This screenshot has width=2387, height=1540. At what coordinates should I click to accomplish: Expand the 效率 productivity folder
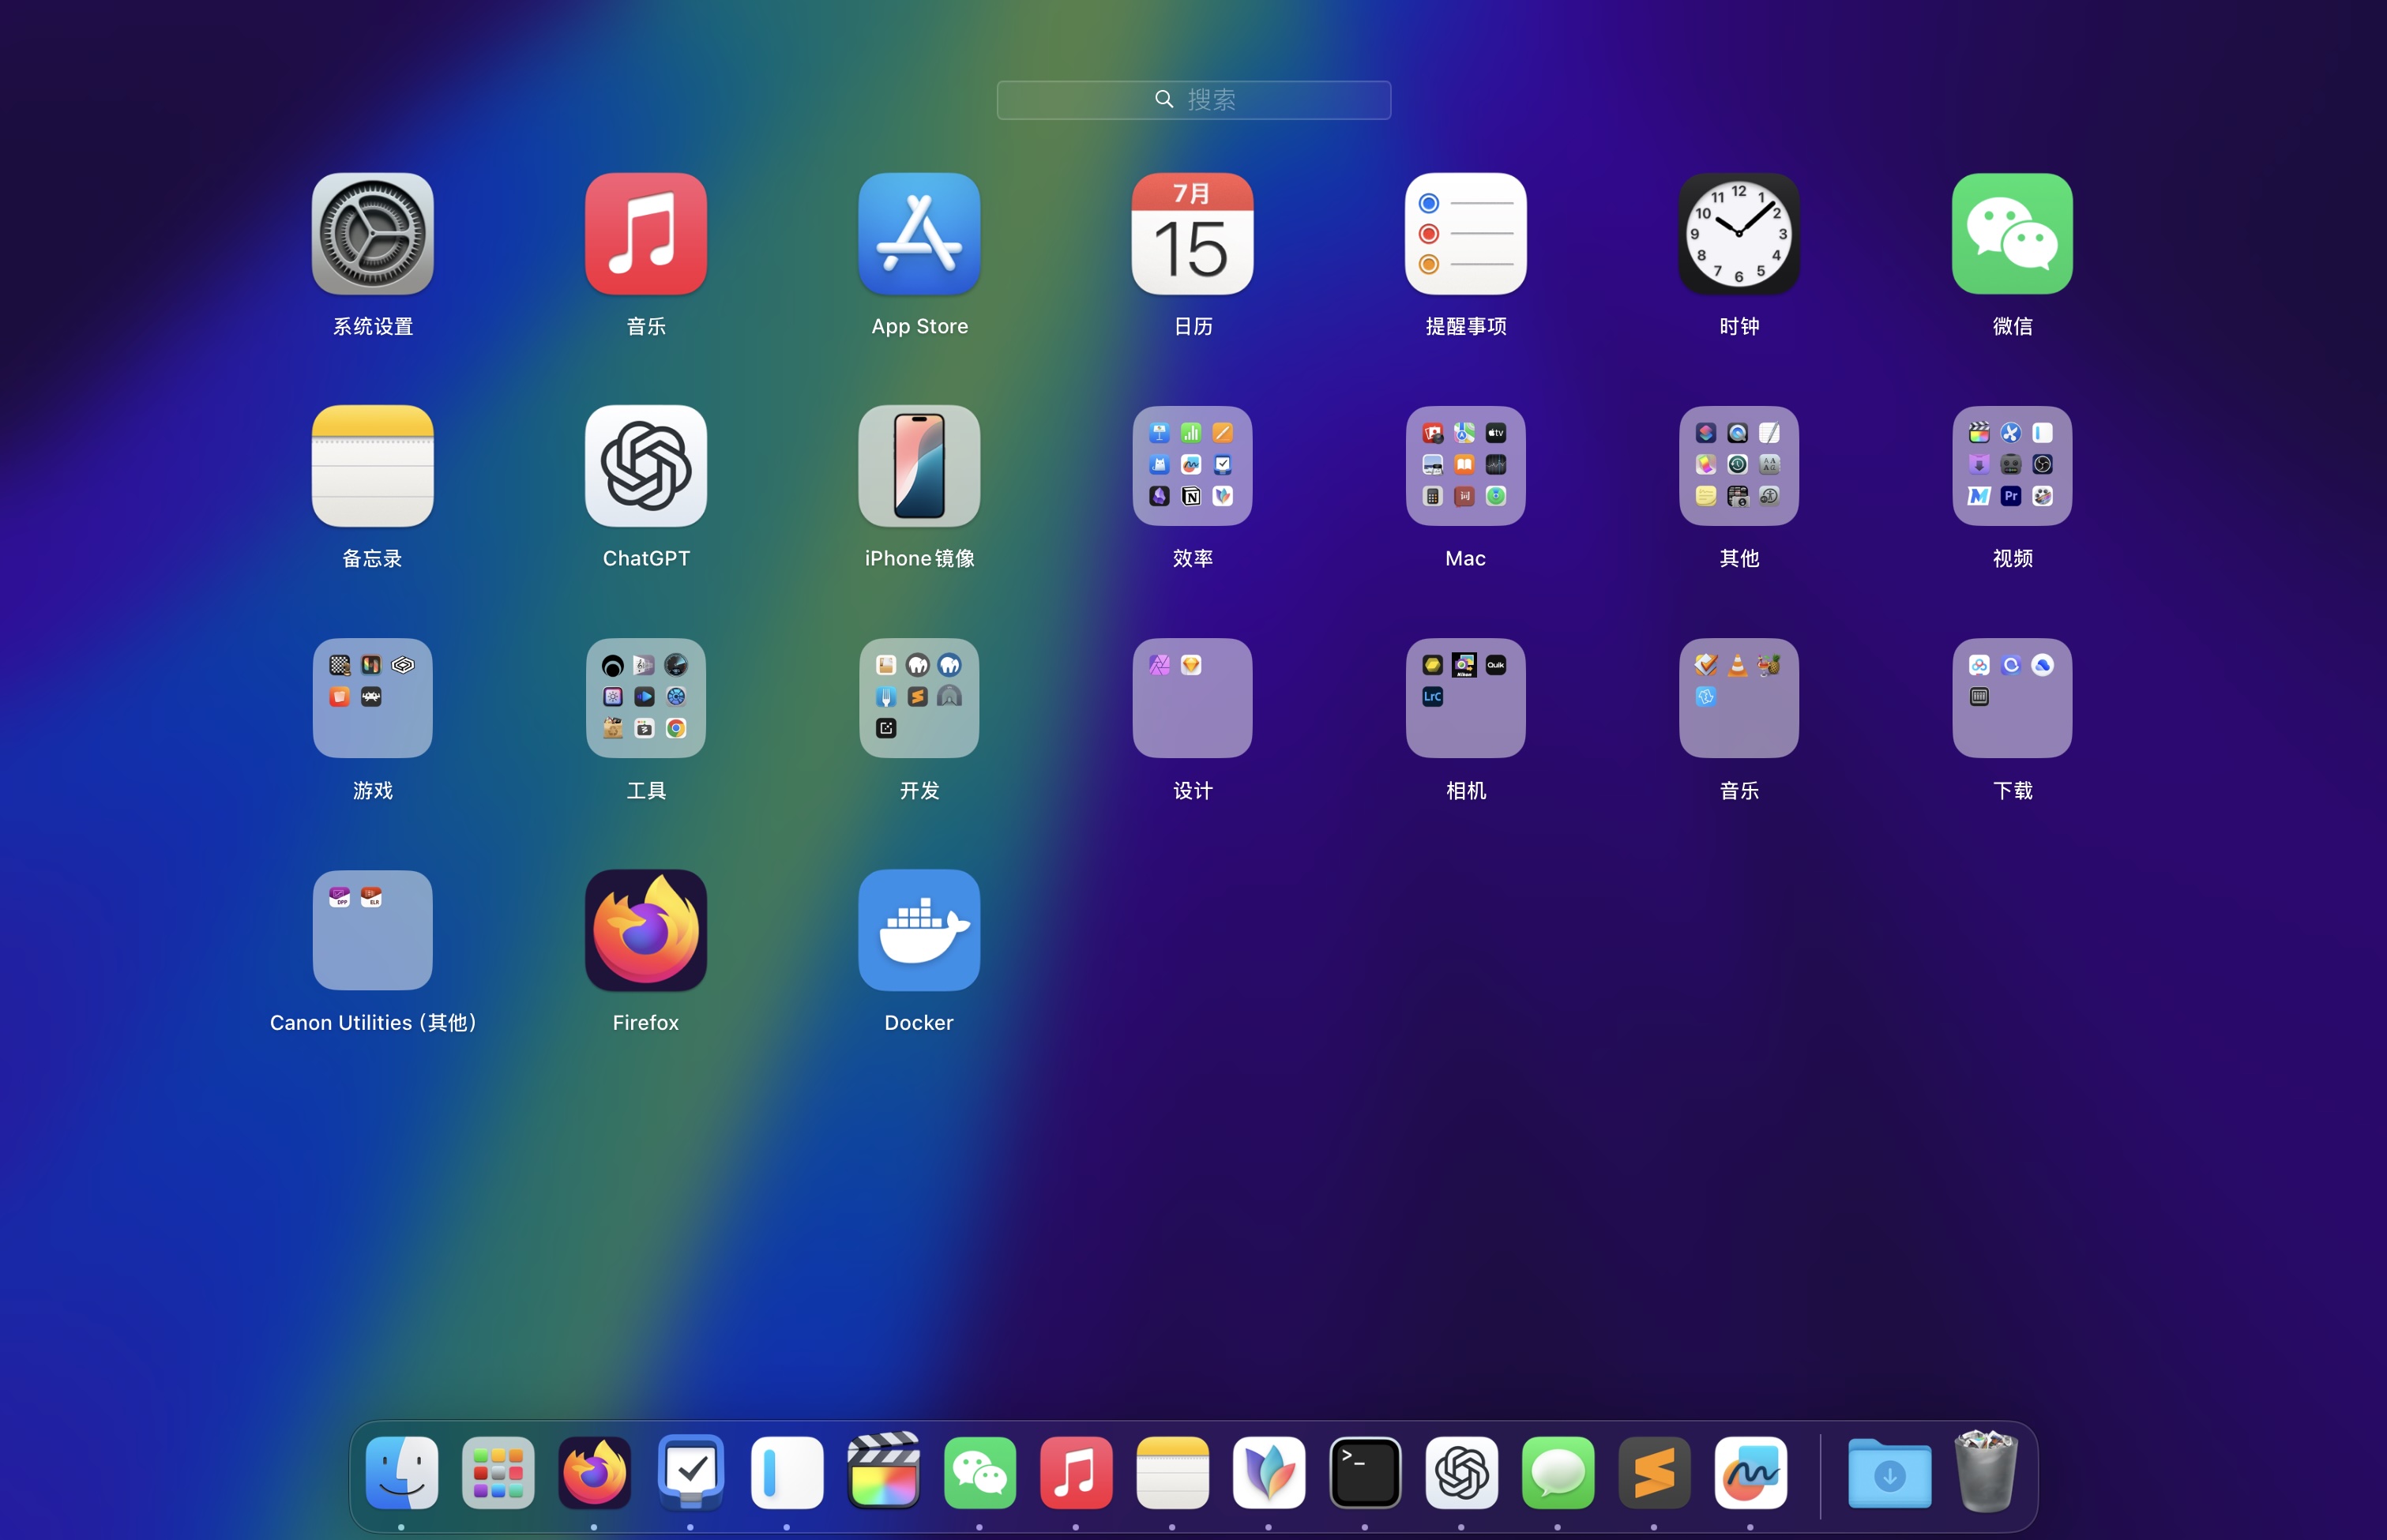[x=1192, y=466]
